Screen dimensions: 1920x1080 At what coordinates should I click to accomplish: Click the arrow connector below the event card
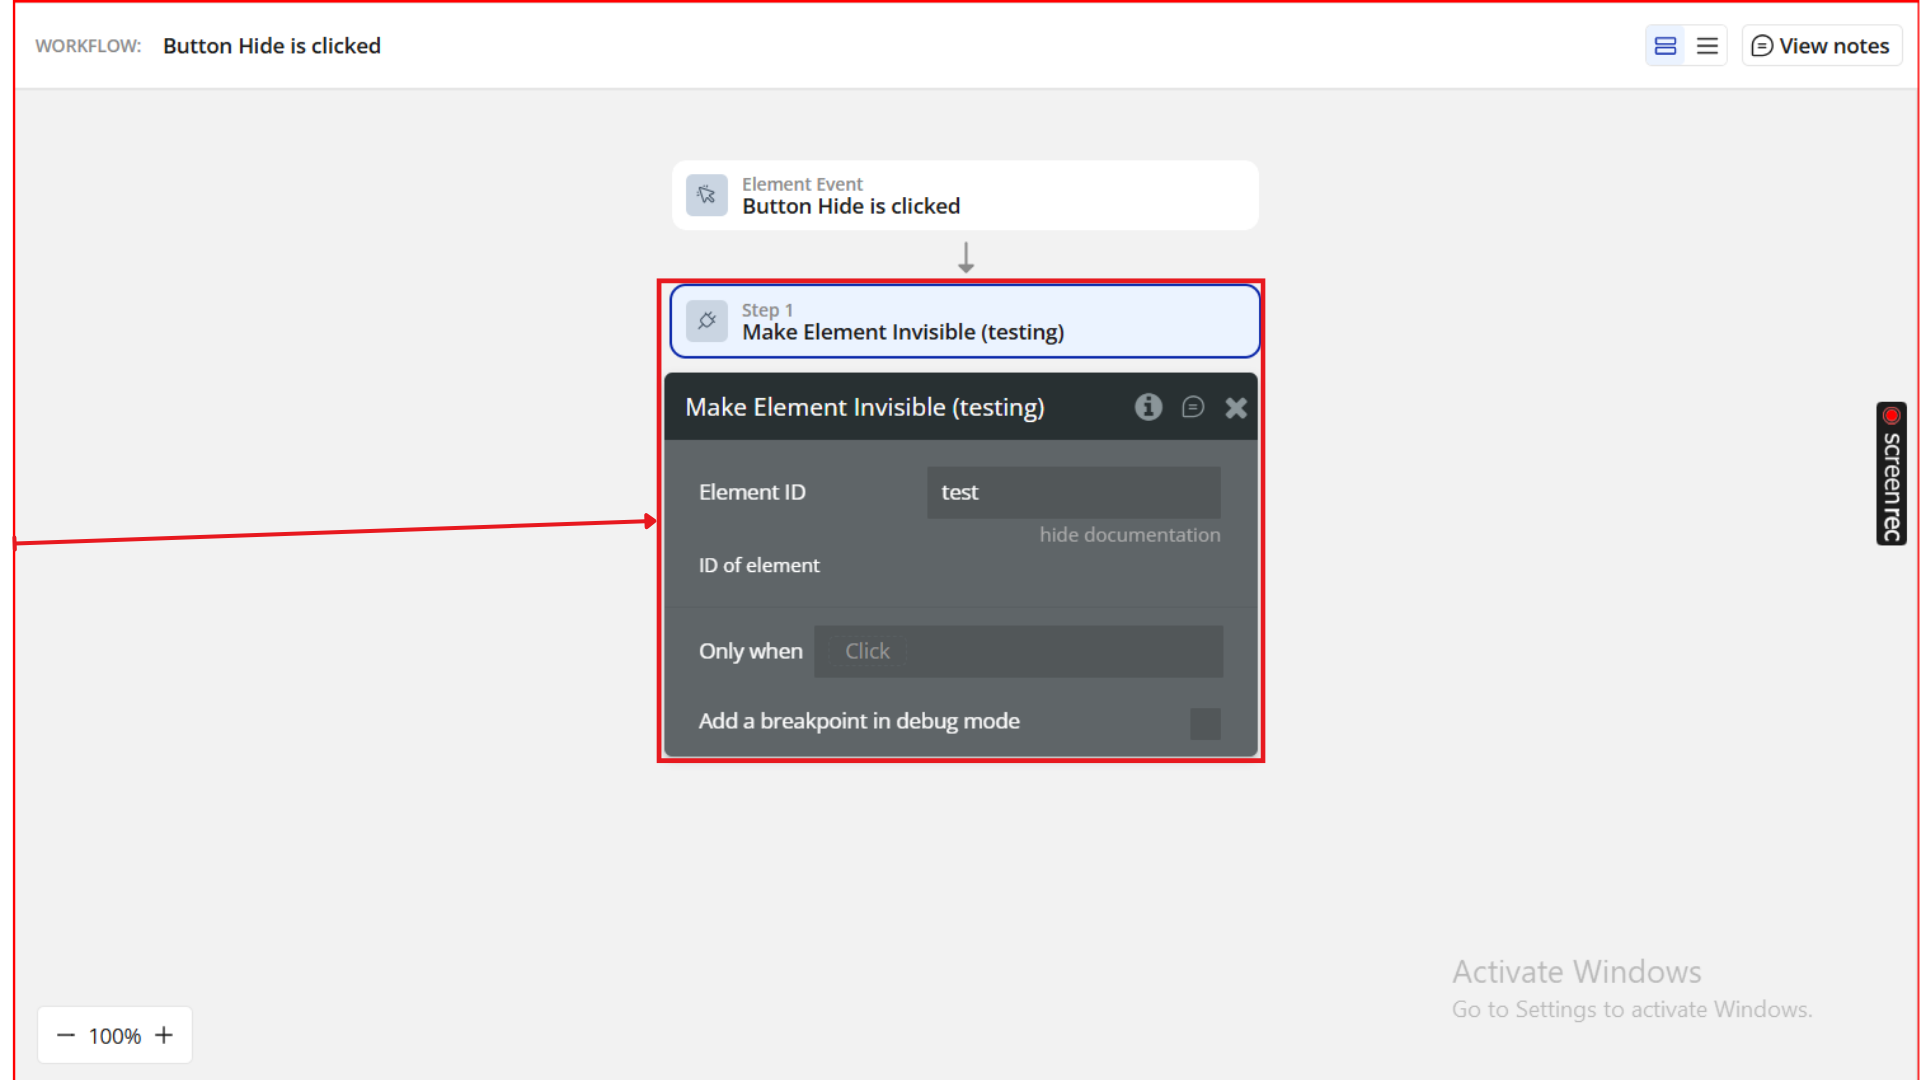pyautogui.click(x=966, y=257)
